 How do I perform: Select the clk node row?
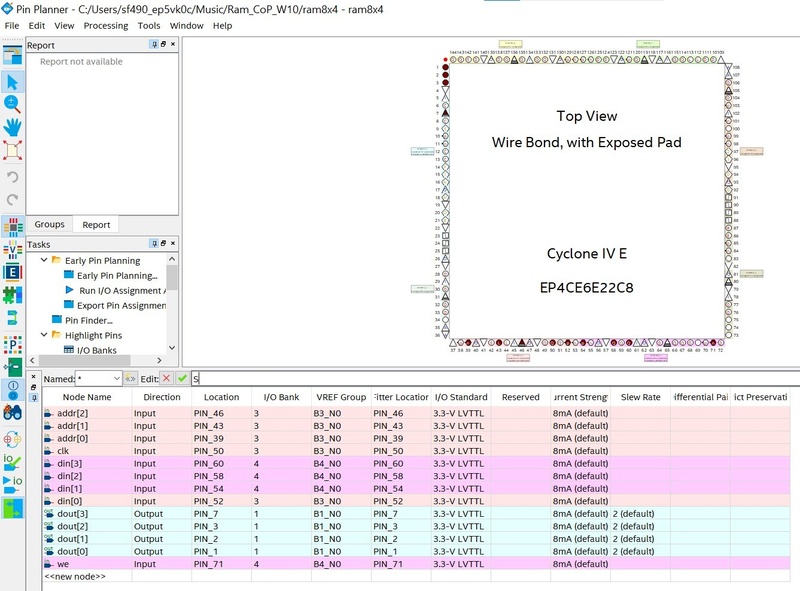point(416,451)
